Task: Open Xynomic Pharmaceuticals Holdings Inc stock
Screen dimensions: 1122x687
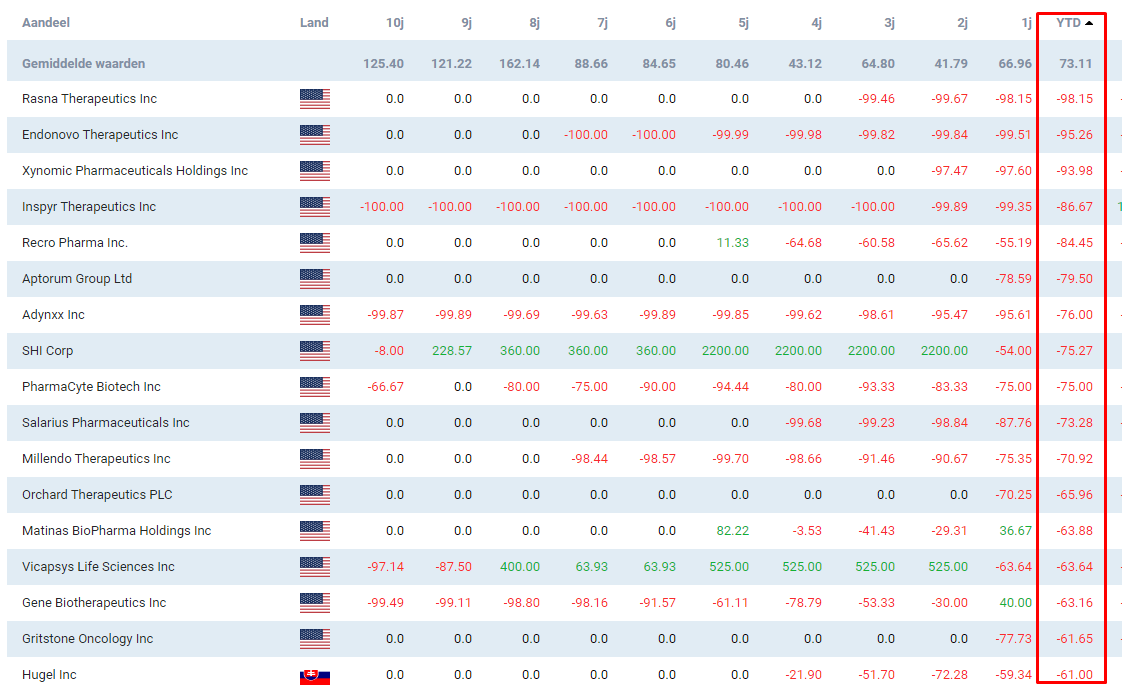Action: [x=135, y=170]
